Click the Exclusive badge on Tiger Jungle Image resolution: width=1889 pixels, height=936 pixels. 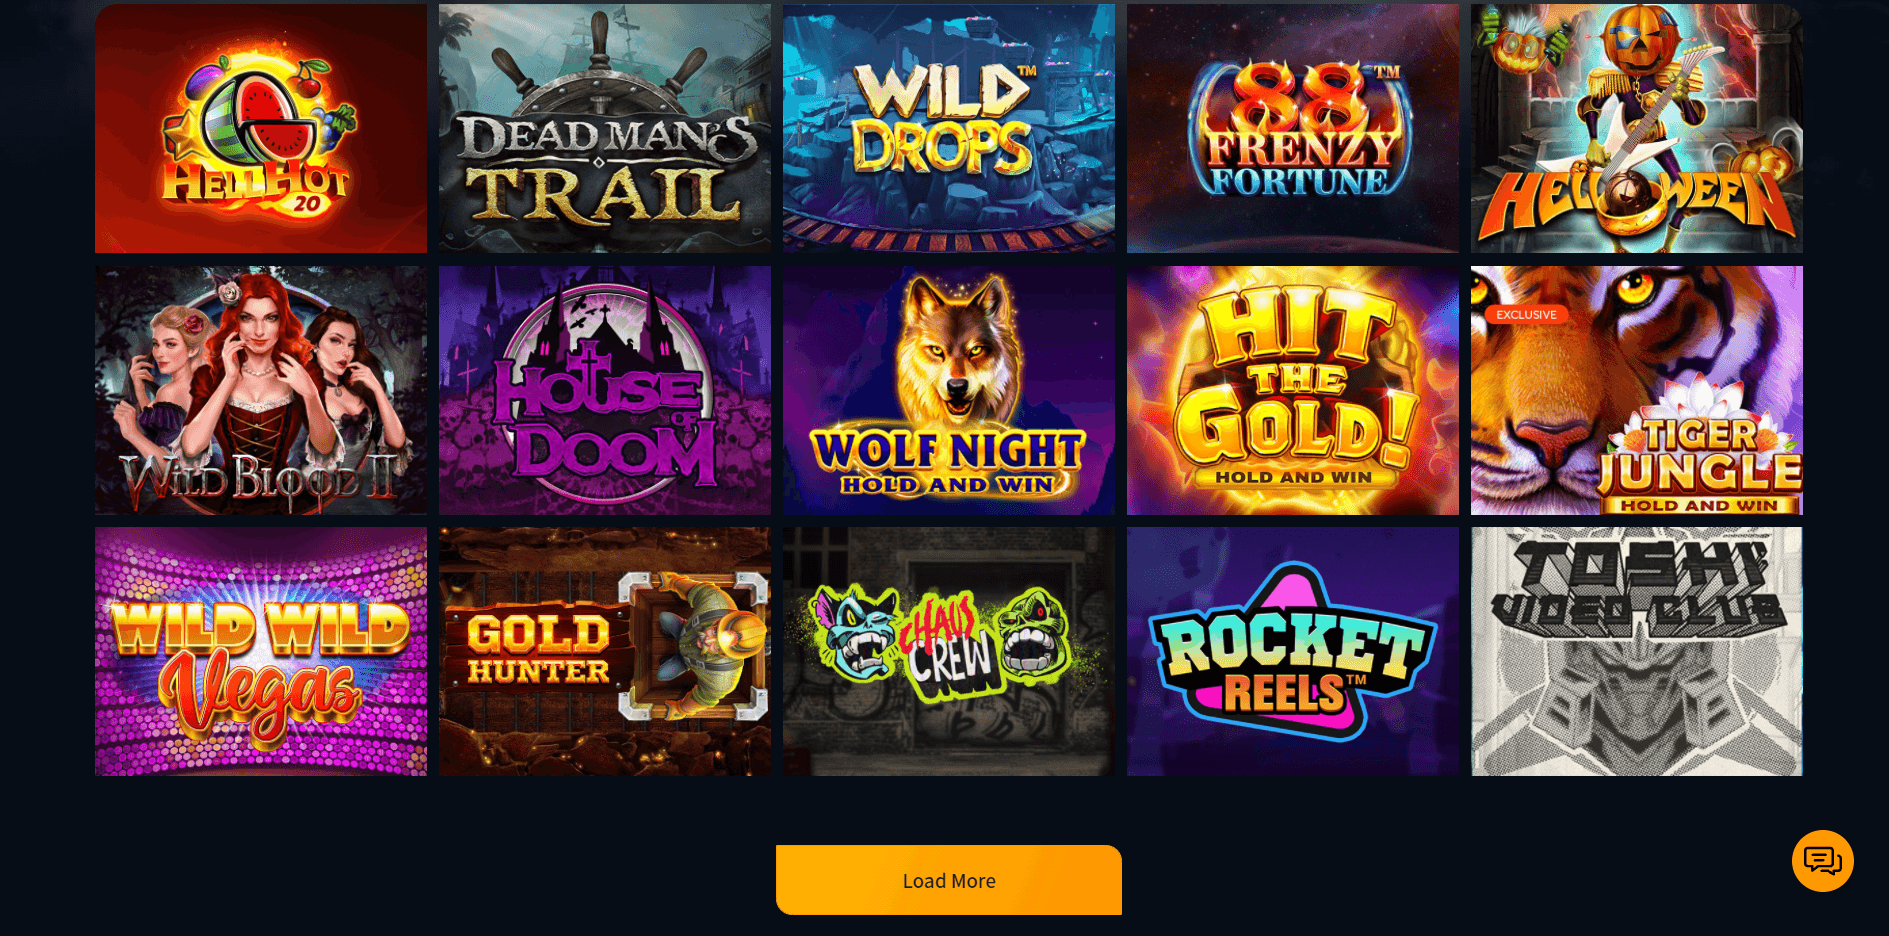tap(1526, 314)
